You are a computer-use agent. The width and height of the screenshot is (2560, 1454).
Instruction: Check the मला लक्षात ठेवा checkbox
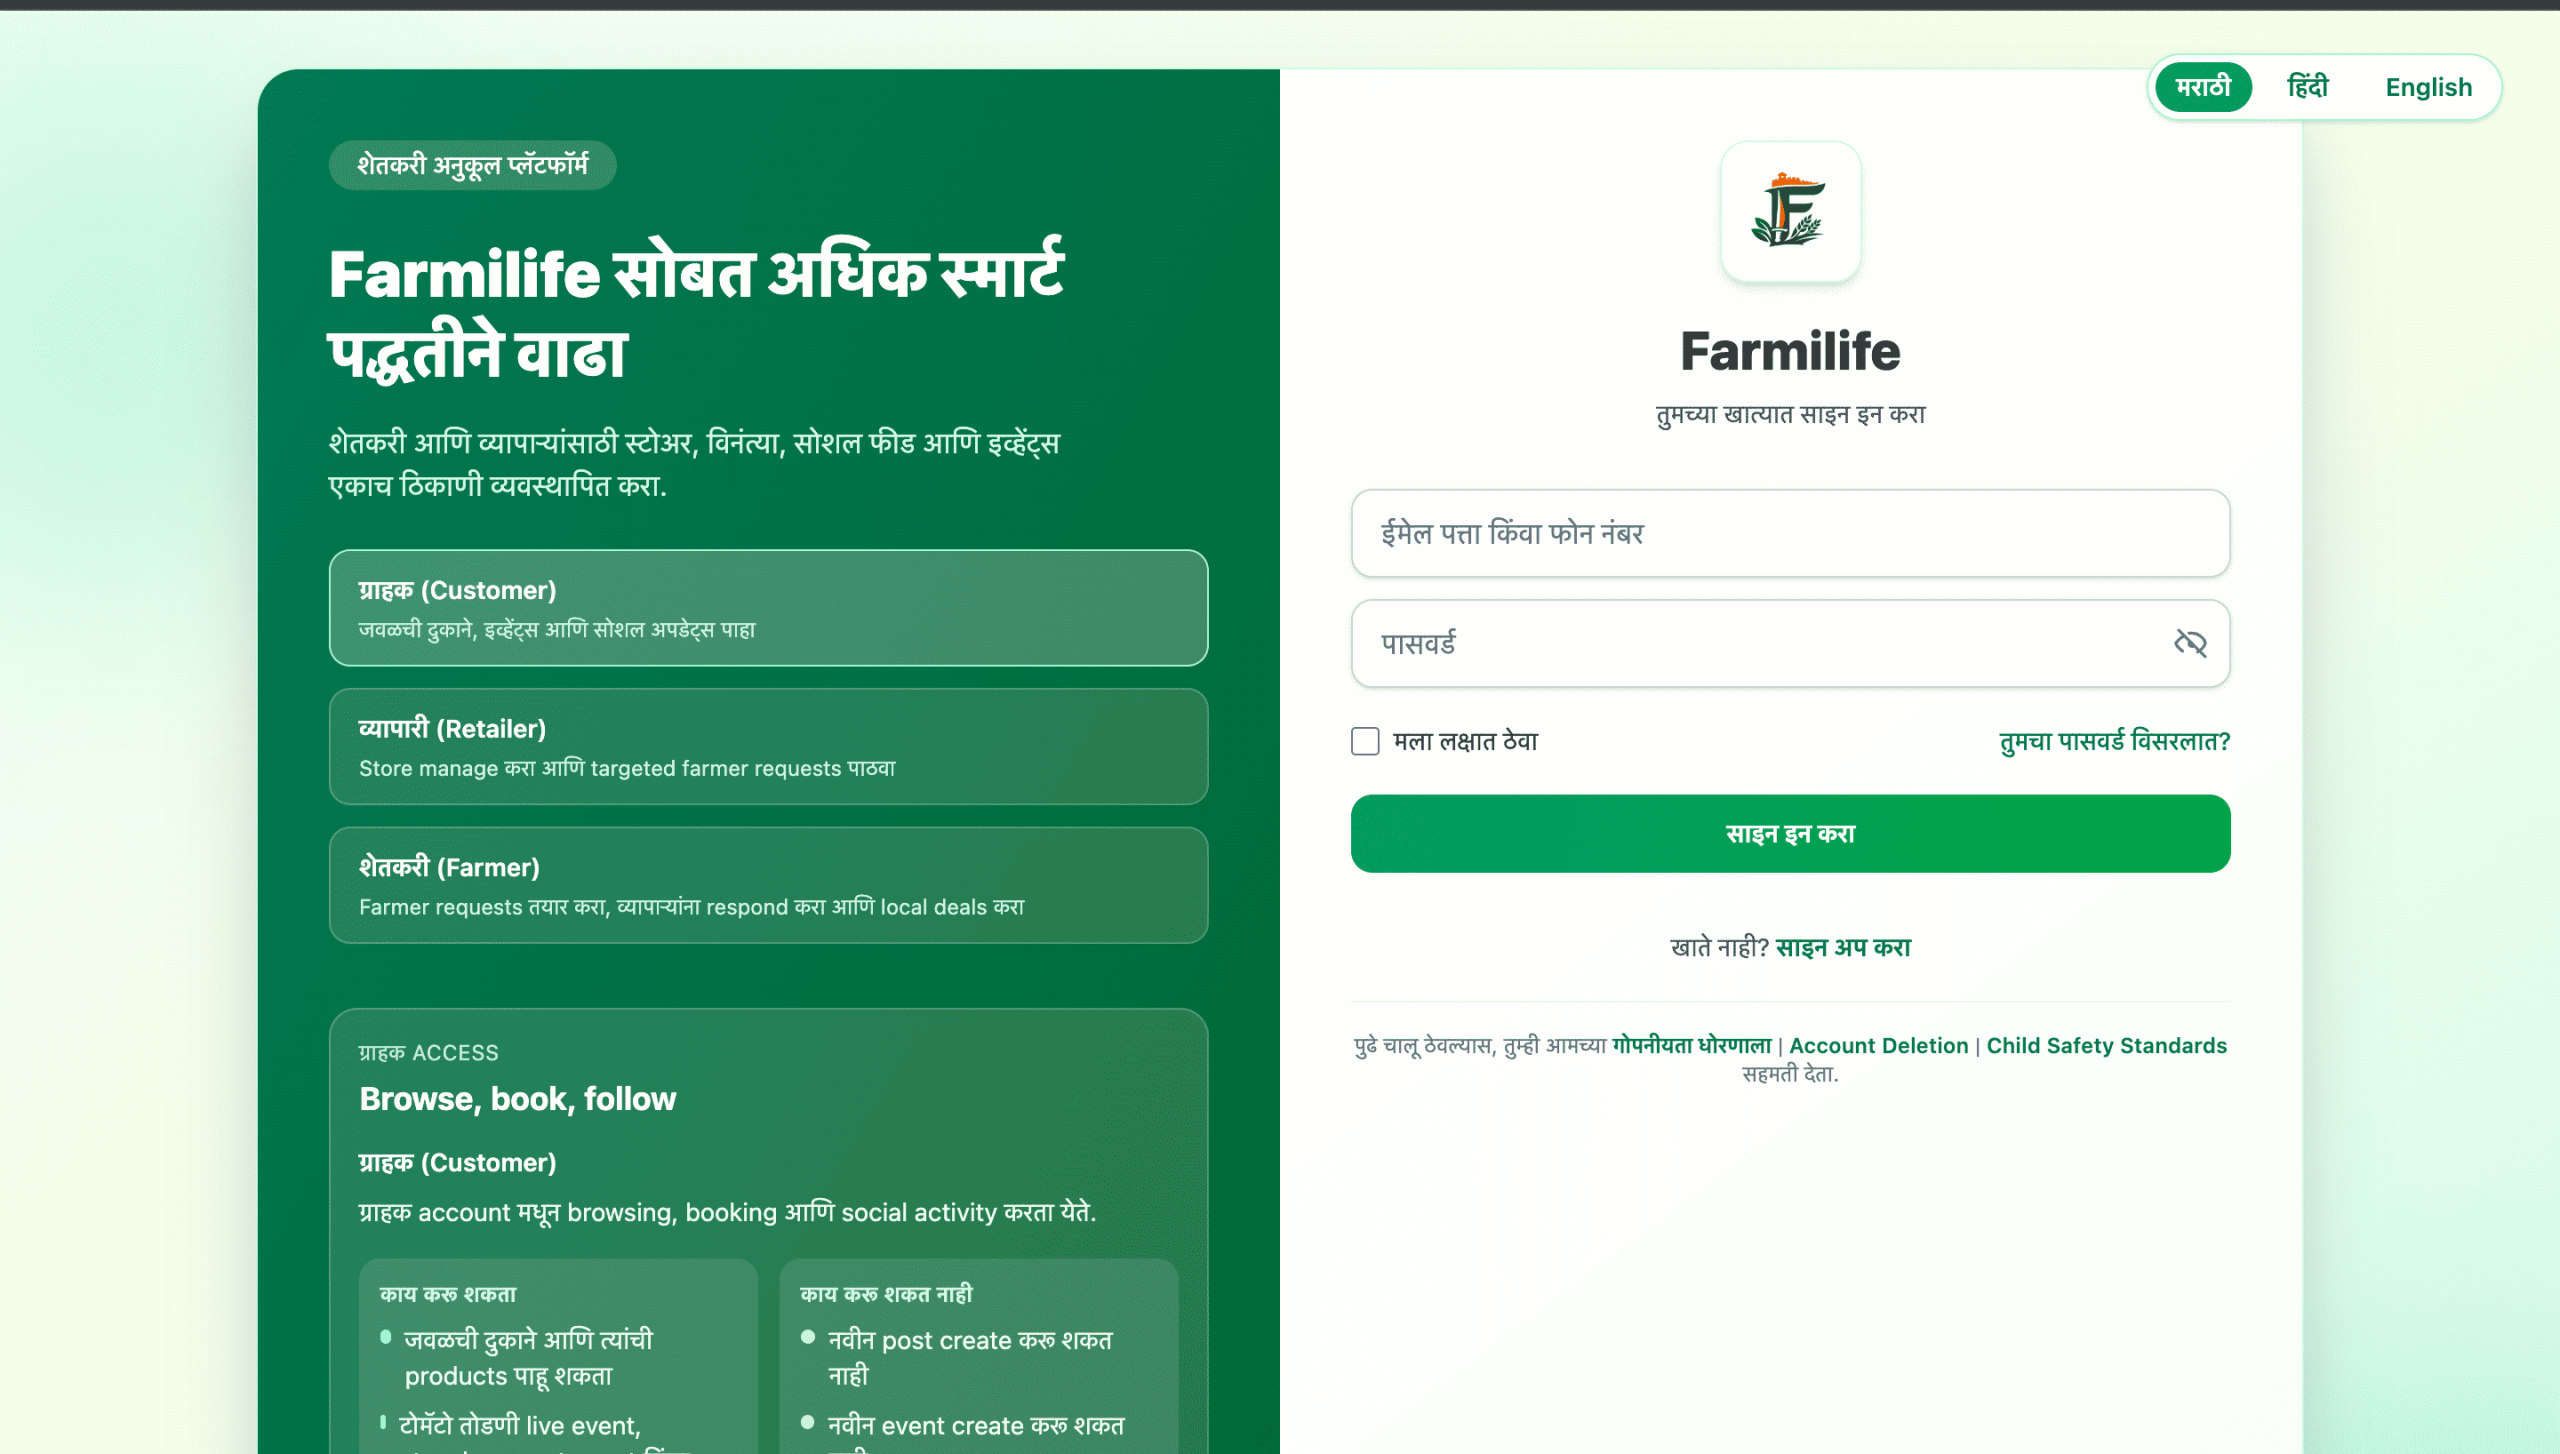[x=1365, y=741]
